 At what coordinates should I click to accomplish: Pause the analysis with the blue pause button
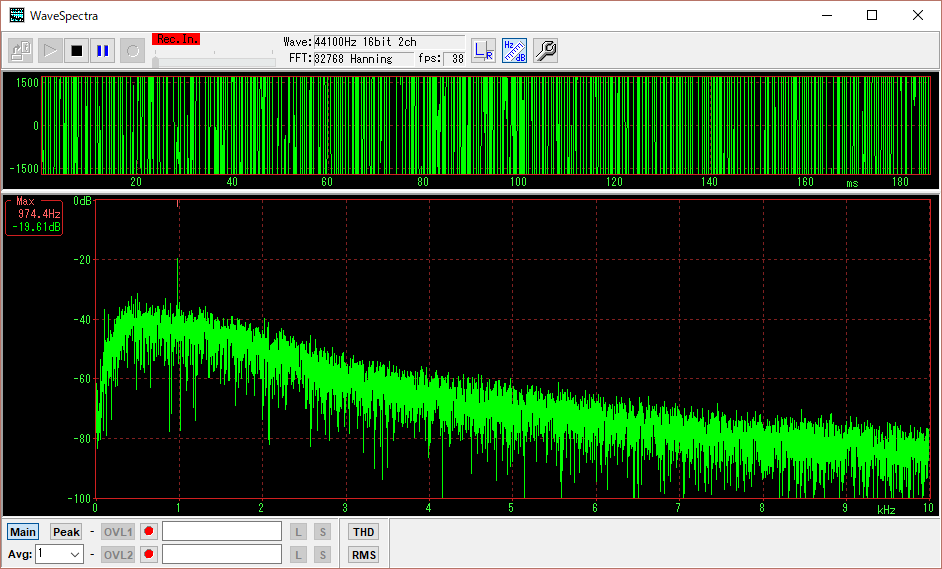point(103,50)
